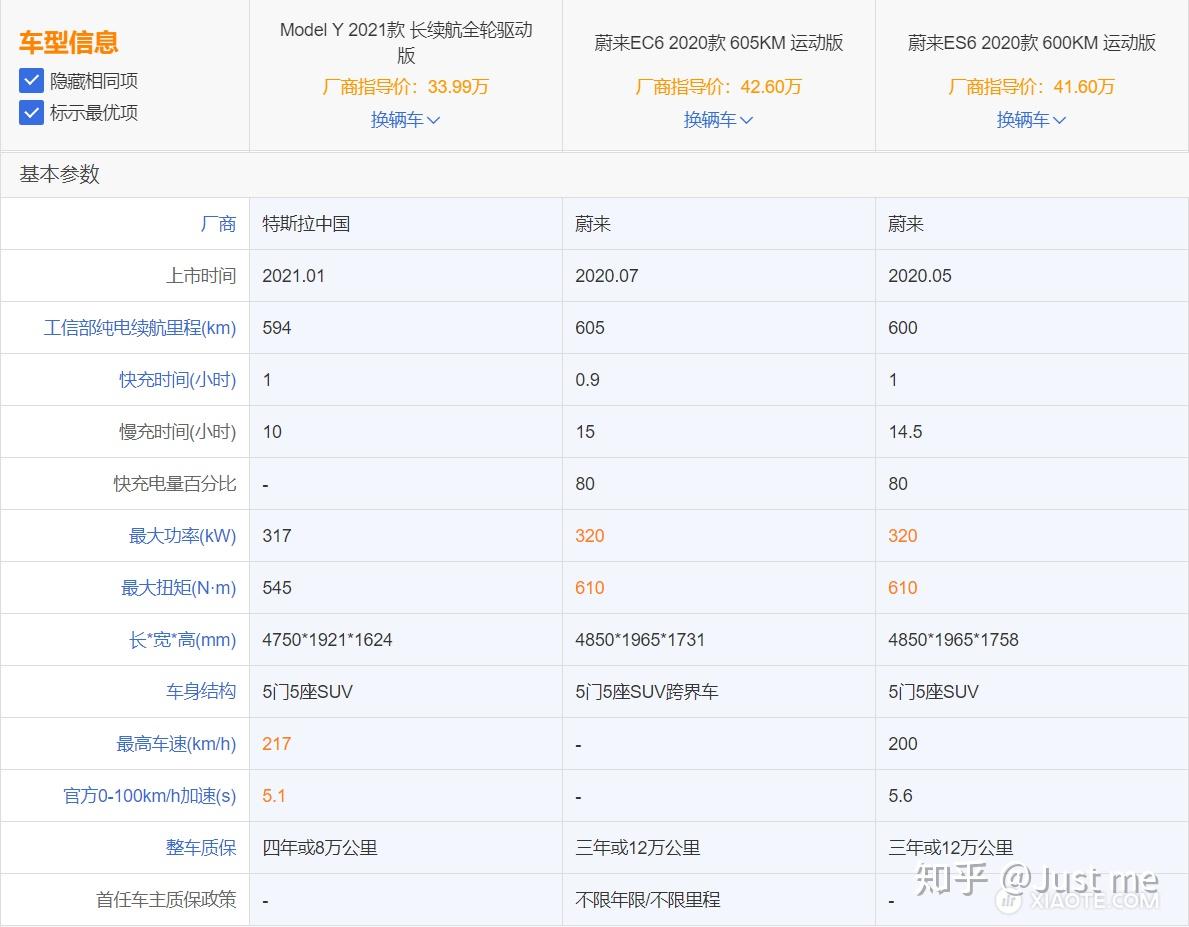Viewport: 1189px width, 927px height.
Task: Expand the 换辆车 dropdown under 蔚来EC6
Action: click(x=718, y=119)
